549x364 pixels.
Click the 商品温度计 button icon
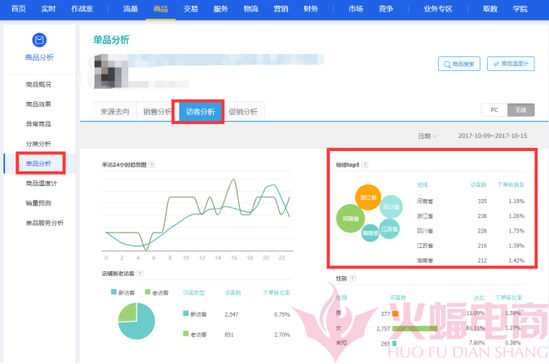pos(496,64)
